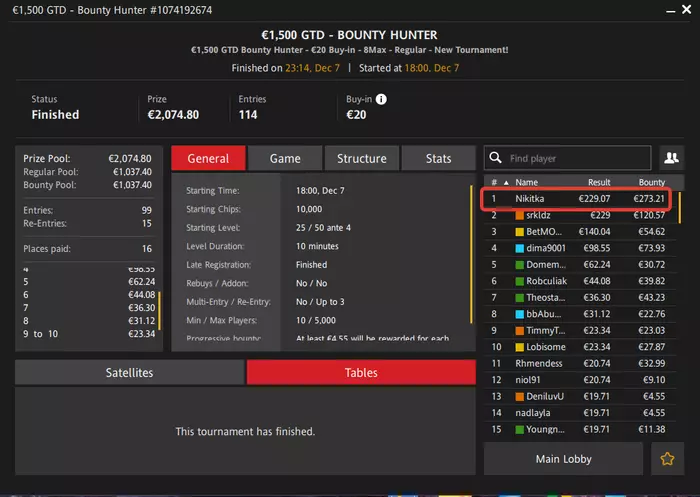This screenshot has height=497, width=700.
Task: Click the Buy-in info icon
Action: pos(381,99)
